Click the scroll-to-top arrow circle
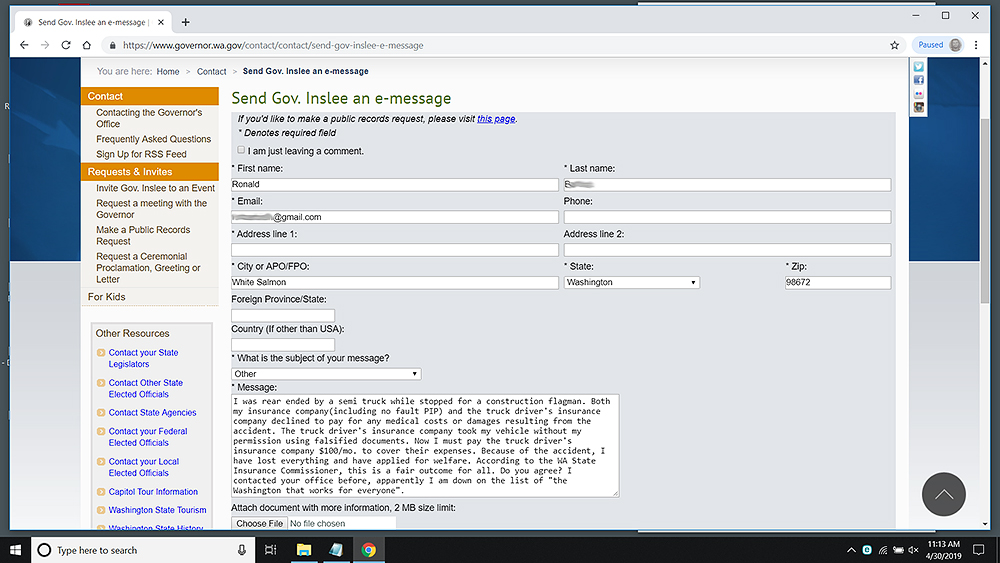Viewport: 1000px width, 563px height. (943, 494)
